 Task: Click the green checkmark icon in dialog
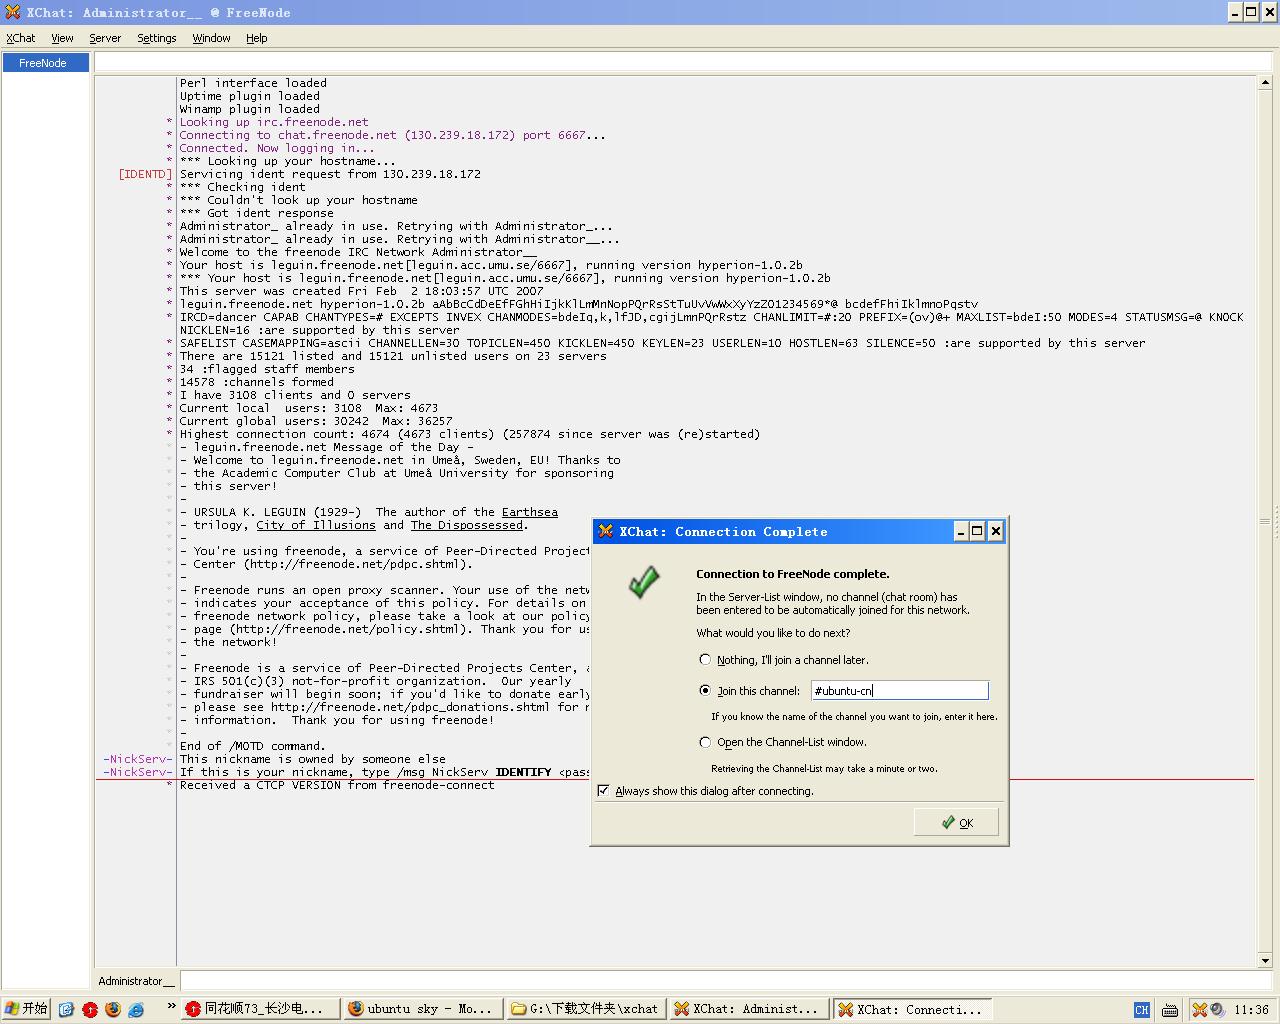[x=645, y=581]
